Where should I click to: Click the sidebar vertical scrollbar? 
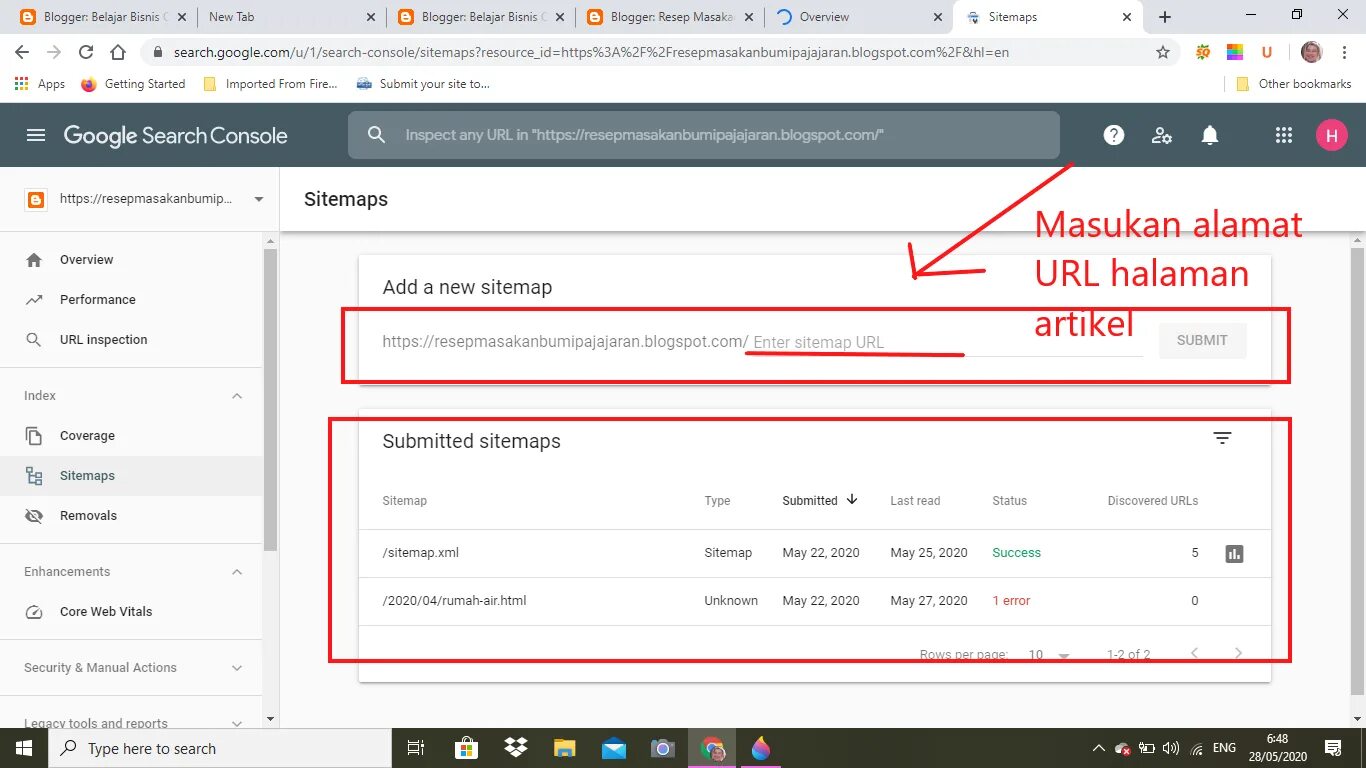[x=270, y=400]
